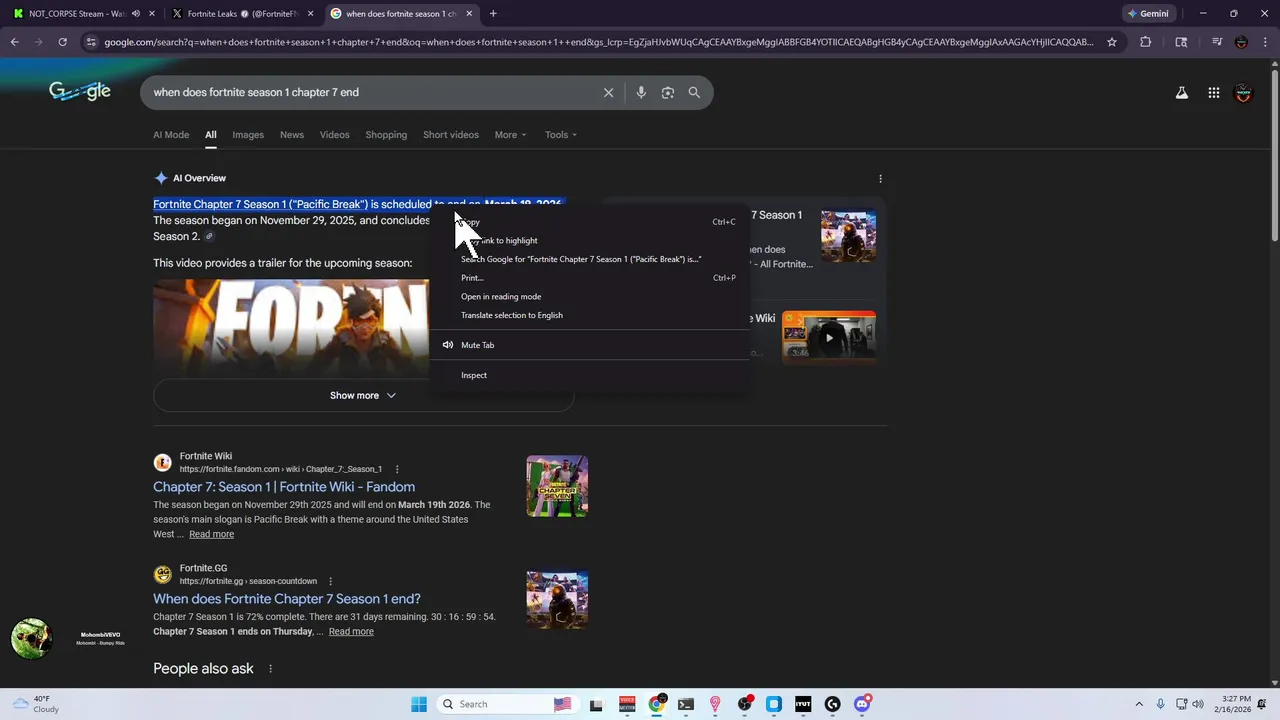Switch to the Short videos tab
The height and width of the screenshot is (720, 1280).
tap(451, 135)
